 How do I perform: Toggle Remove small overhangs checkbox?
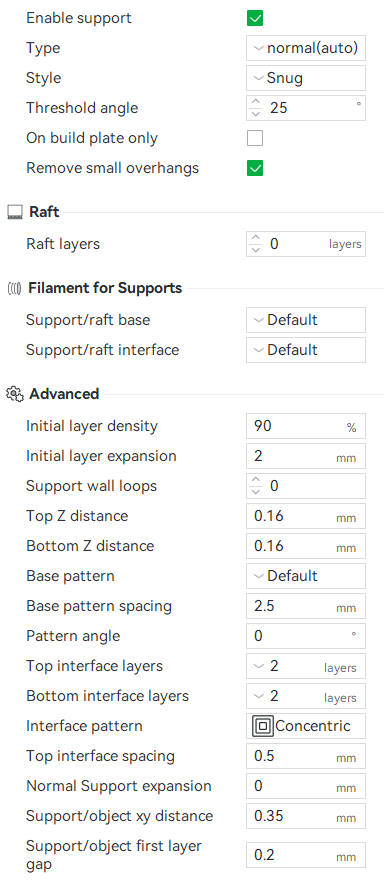point(255,168)
